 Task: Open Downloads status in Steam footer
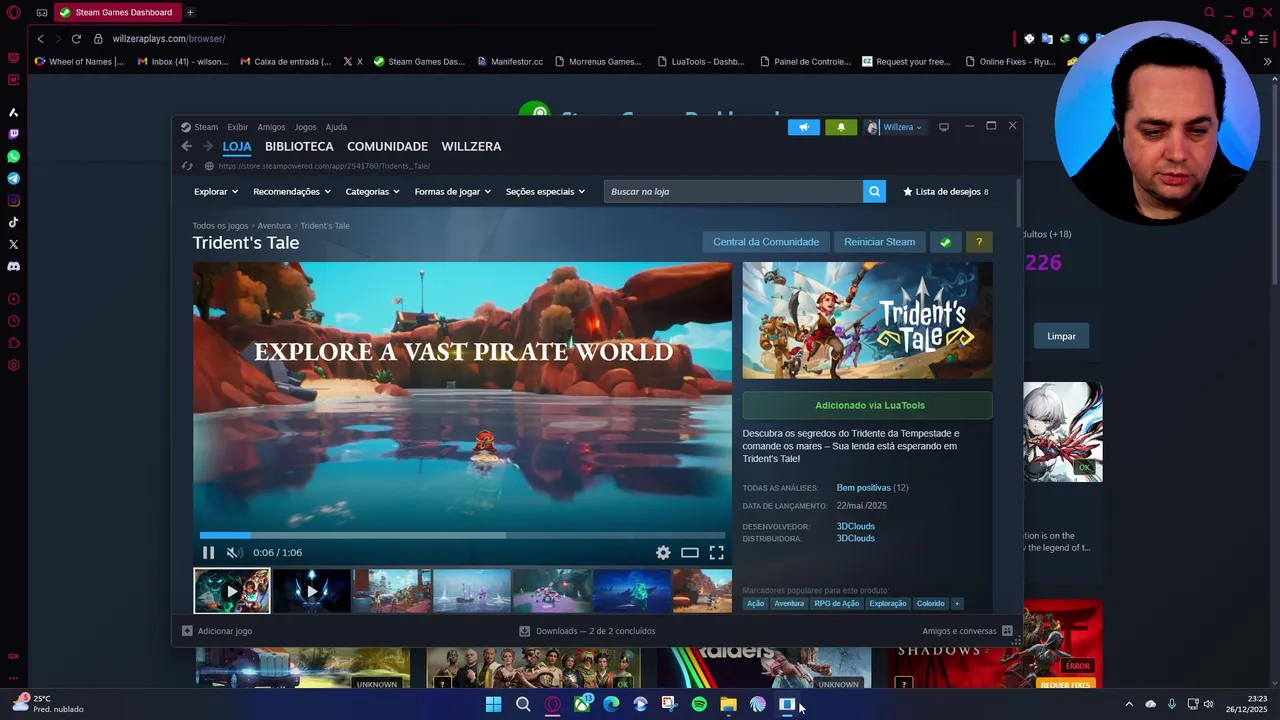pyautogui.click(x=587, y=631)
